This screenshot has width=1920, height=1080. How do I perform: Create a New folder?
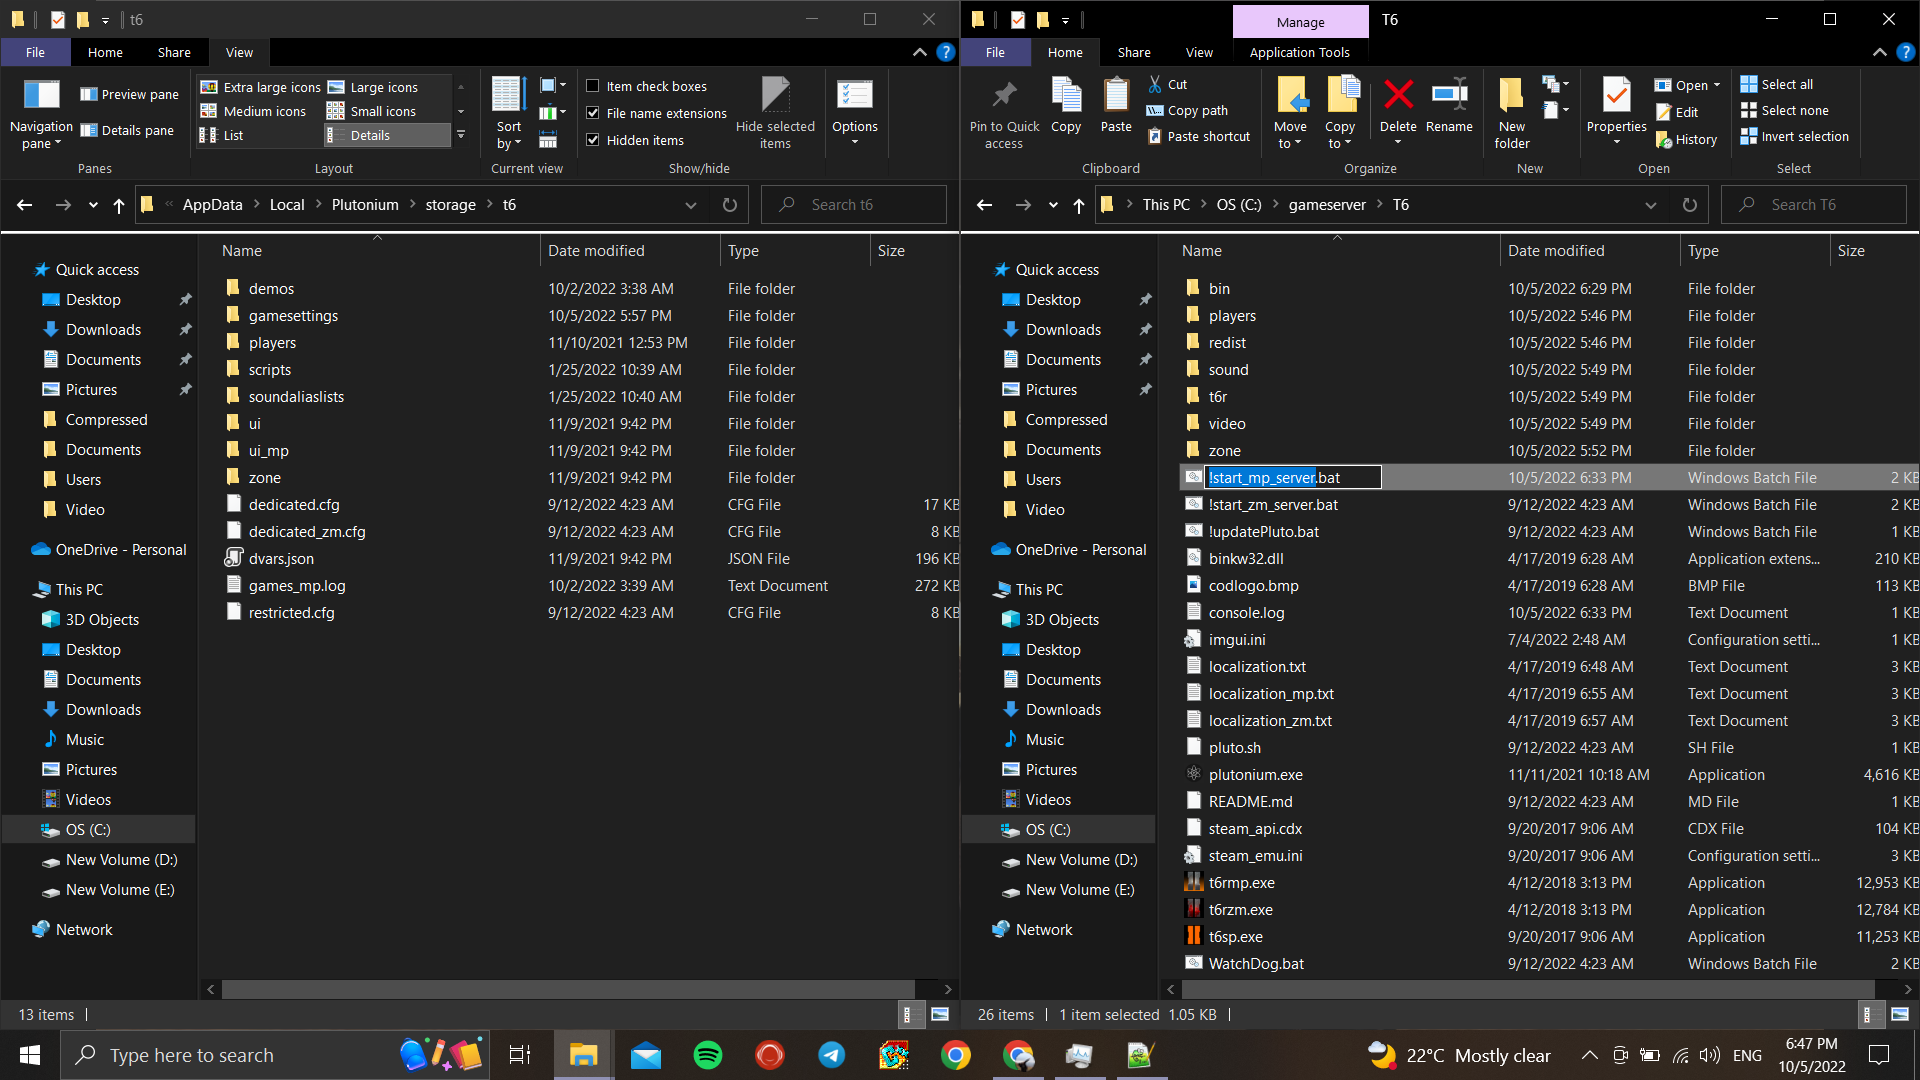pos(1512,113)
